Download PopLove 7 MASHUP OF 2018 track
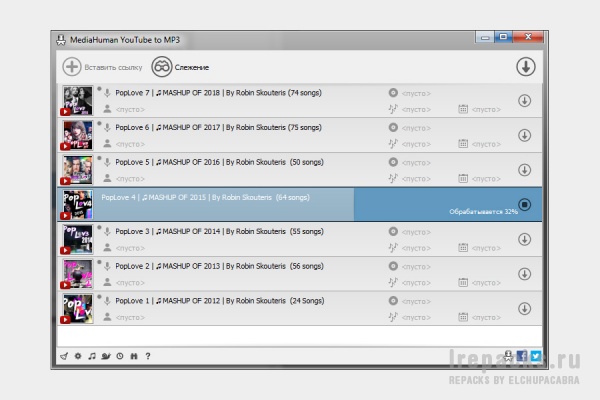 pos(525,101)
